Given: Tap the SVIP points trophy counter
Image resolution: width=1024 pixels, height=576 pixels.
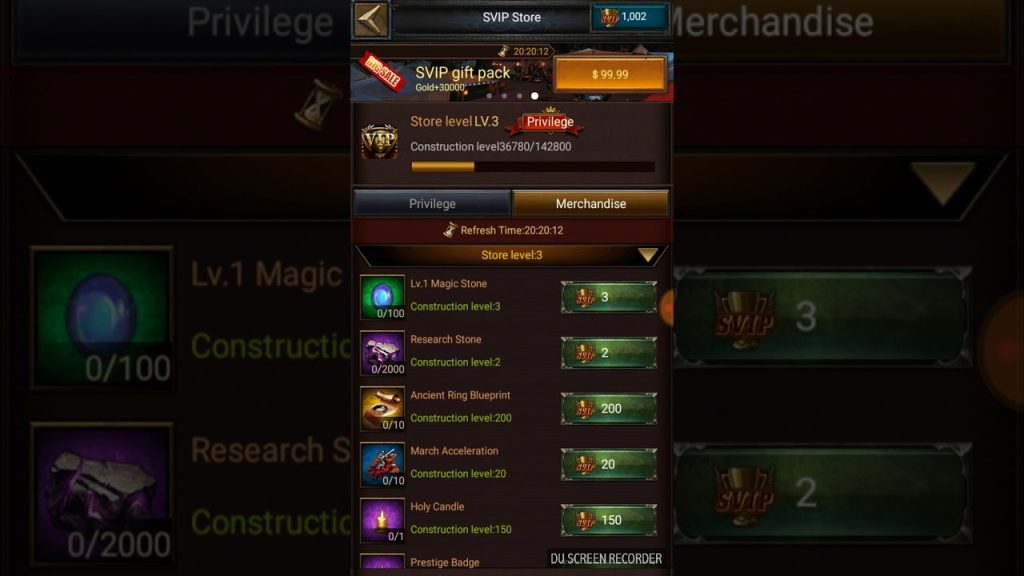Looking at the screenshot, I should pyautogui.click(x=629, y=17).
